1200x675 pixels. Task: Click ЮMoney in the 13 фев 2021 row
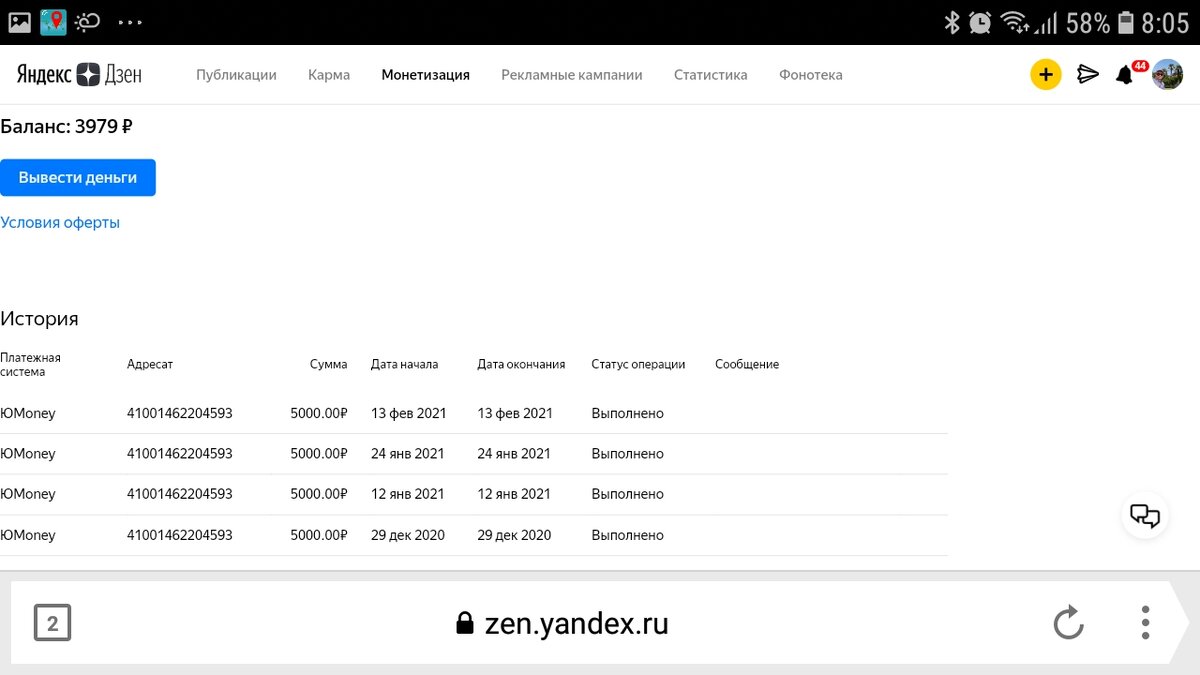28,413
